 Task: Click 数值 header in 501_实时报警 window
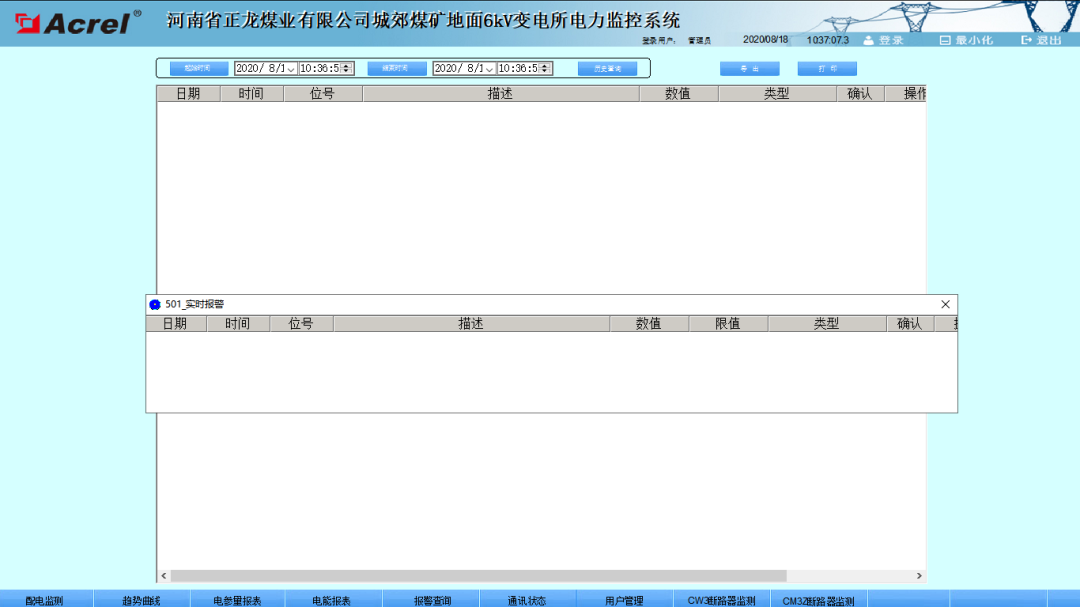(648, 324)
